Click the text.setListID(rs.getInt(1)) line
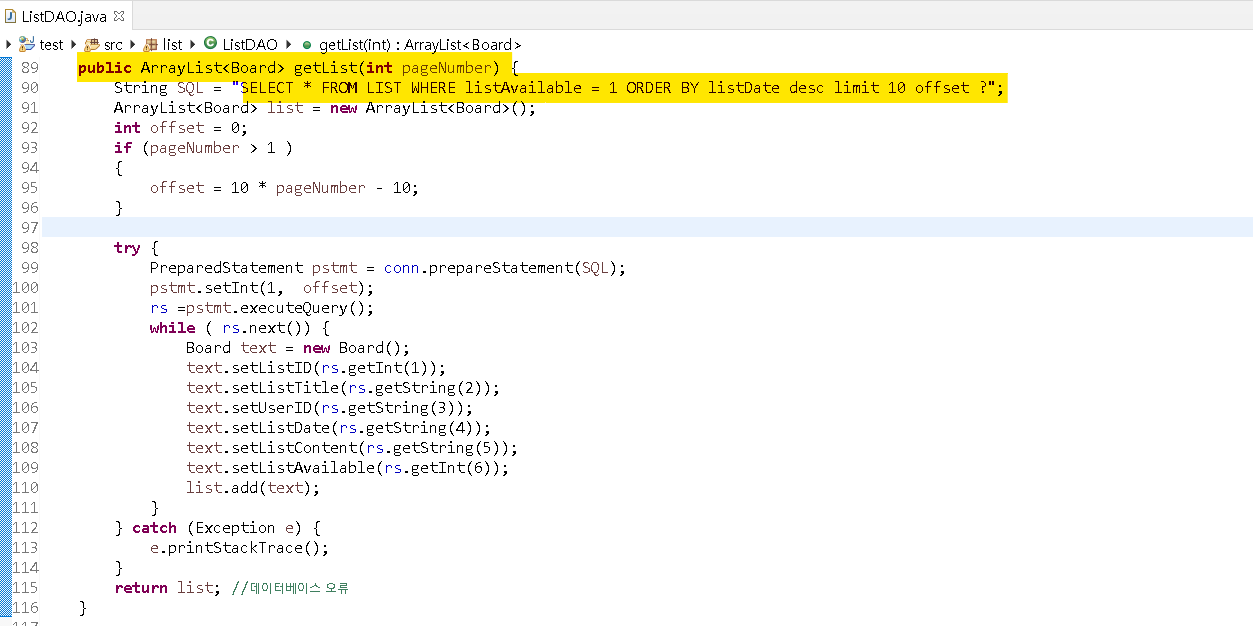1253x626 pixels. coord(316,367)
